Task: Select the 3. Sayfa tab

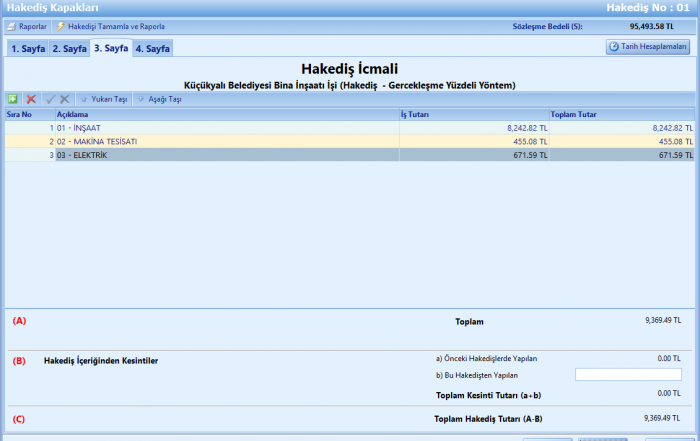Action: [111, 48]
